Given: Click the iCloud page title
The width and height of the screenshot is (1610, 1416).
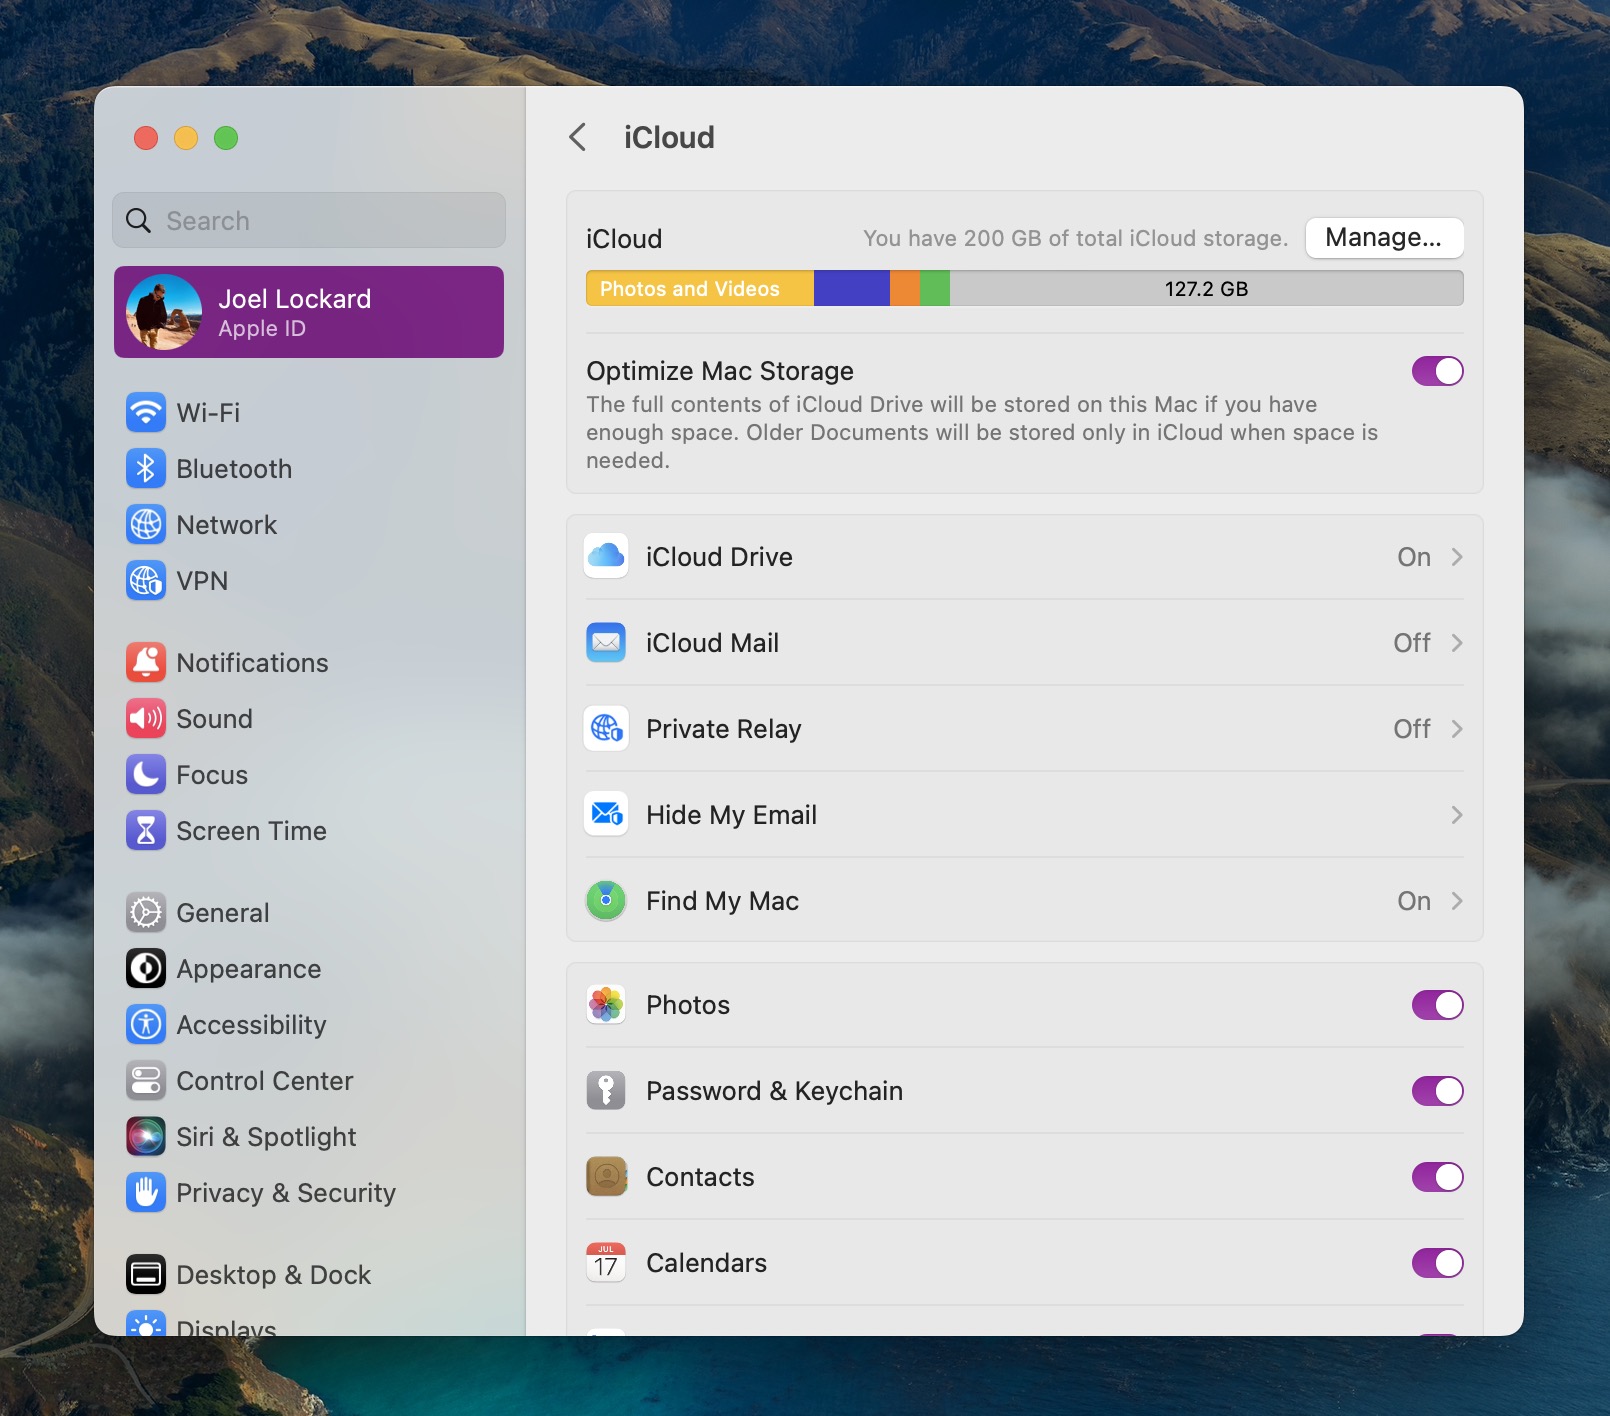Looking at the screenshot, I should pos(669,137).
